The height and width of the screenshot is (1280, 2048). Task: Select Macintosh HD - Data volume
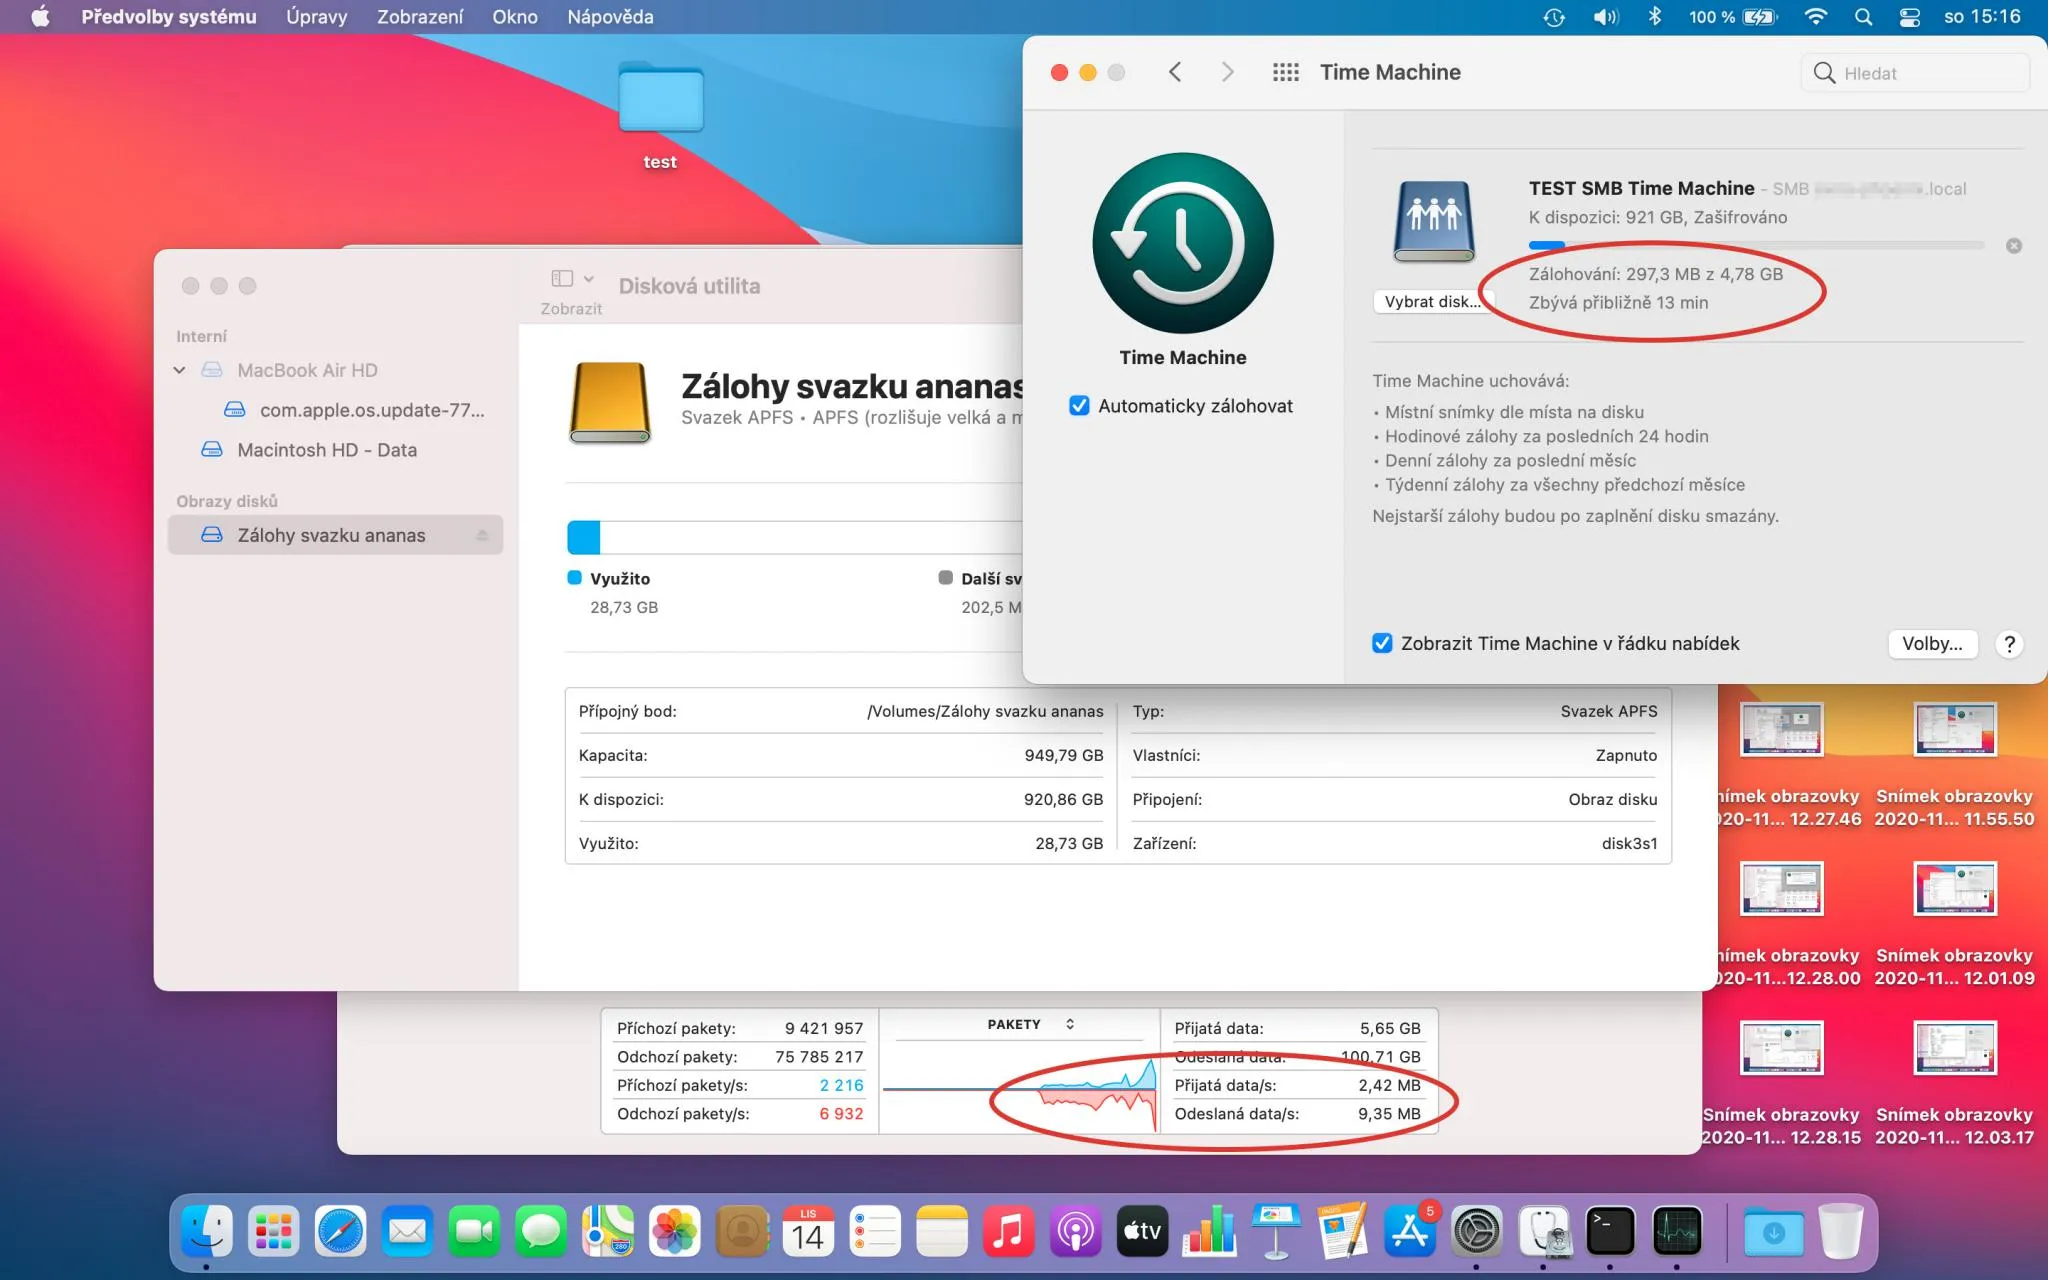pyautogui.click(x=327, y=450)
